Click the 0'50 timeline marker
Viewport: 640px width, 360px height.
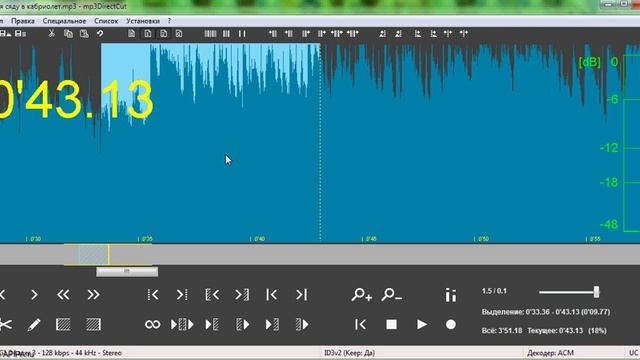481,239
